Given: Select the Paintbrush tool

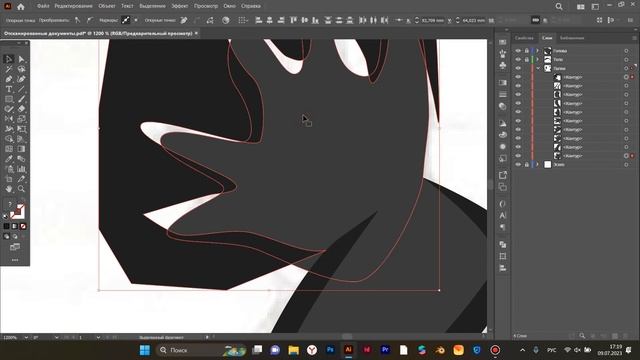Looking at the screenshot, I should pos(21,99).
